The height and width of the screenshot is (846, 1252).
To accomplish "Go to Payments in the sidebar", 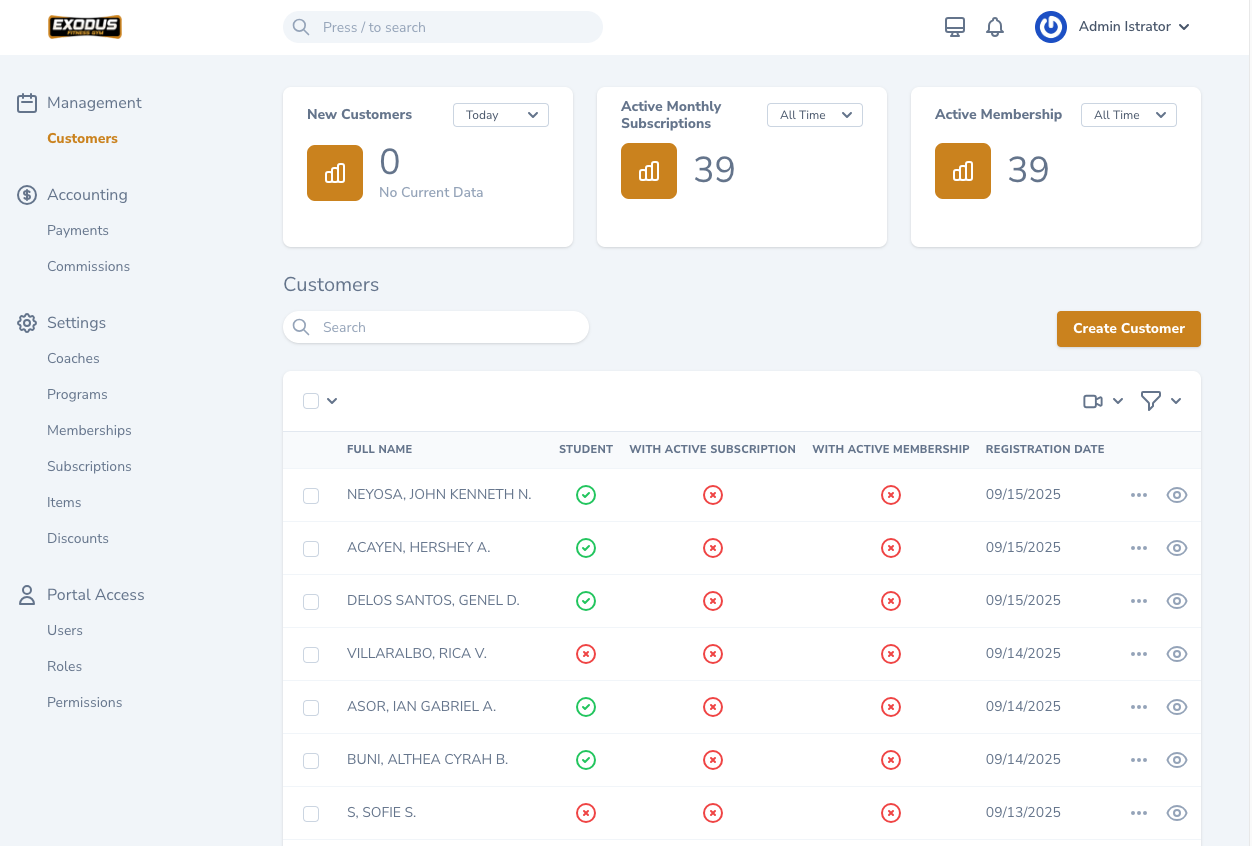I will [78, 231].
